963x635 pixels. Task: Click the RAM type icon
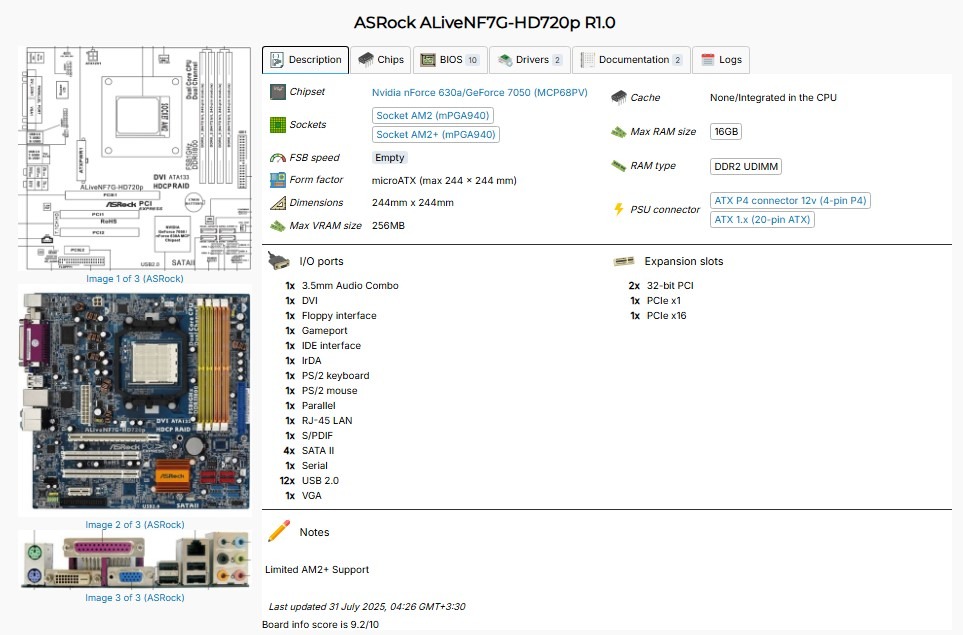coord(618,166)
